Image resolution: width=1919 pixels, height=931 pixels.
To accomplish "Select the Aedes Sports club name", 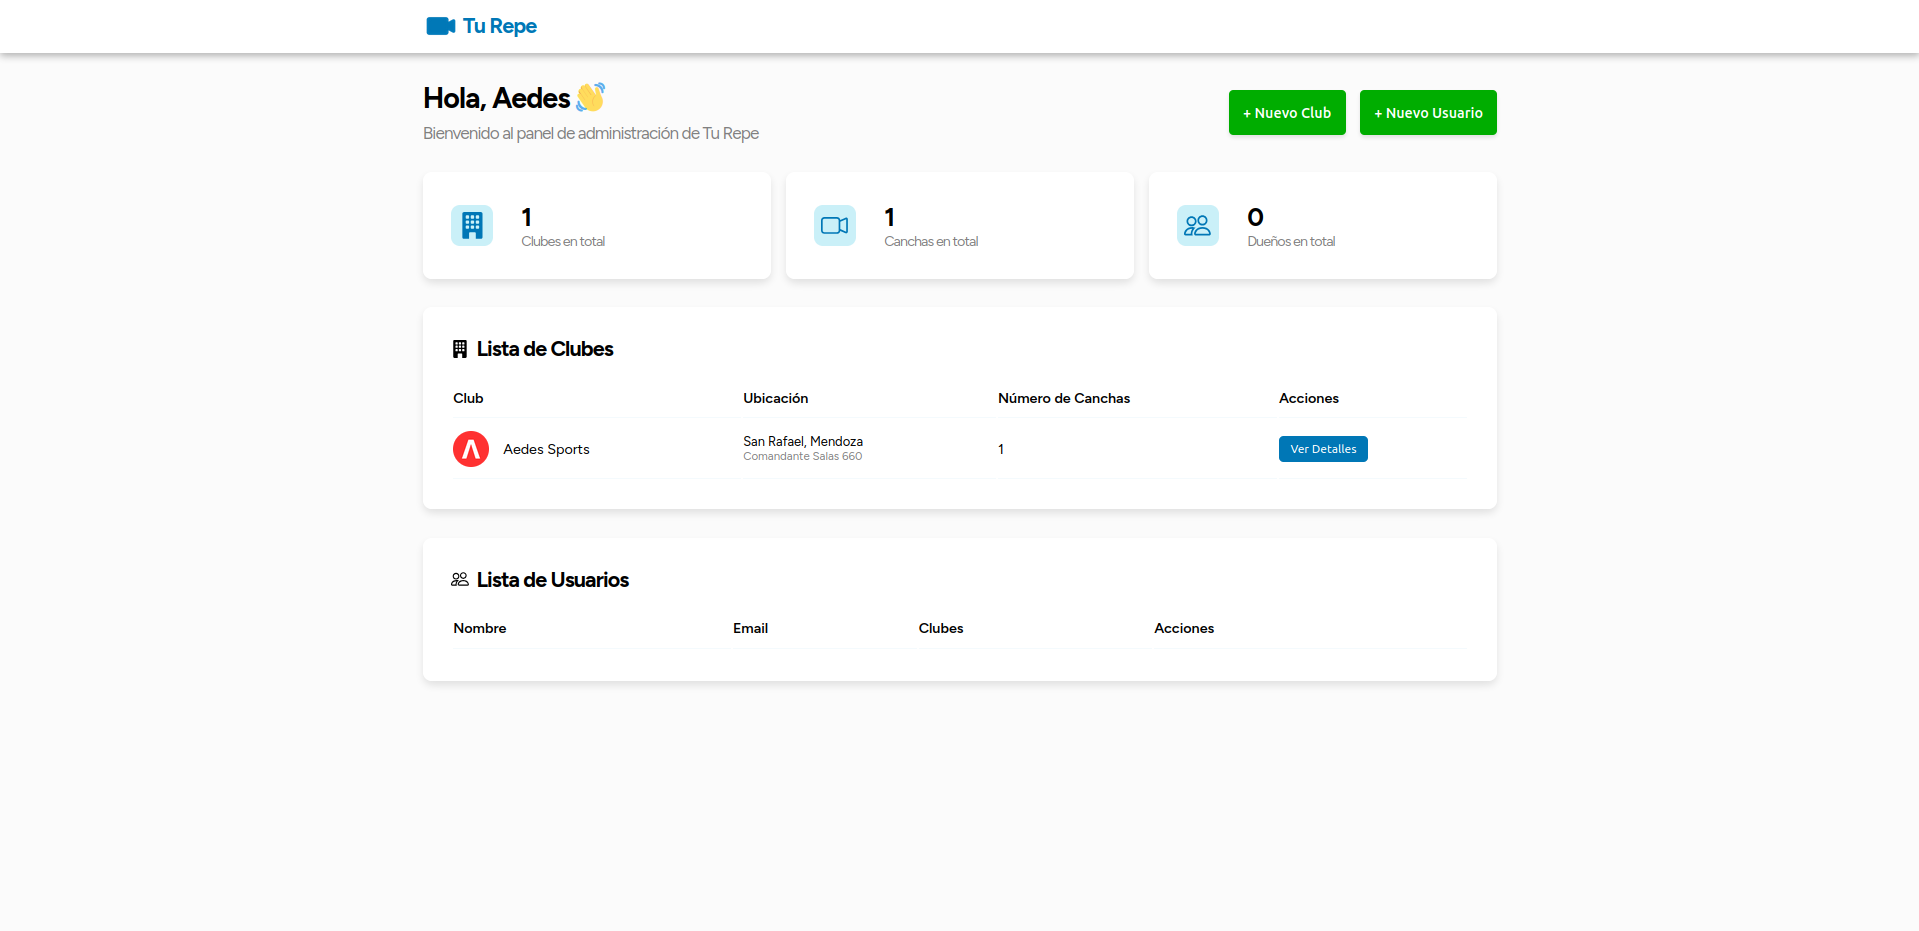I will pos(546,449).
